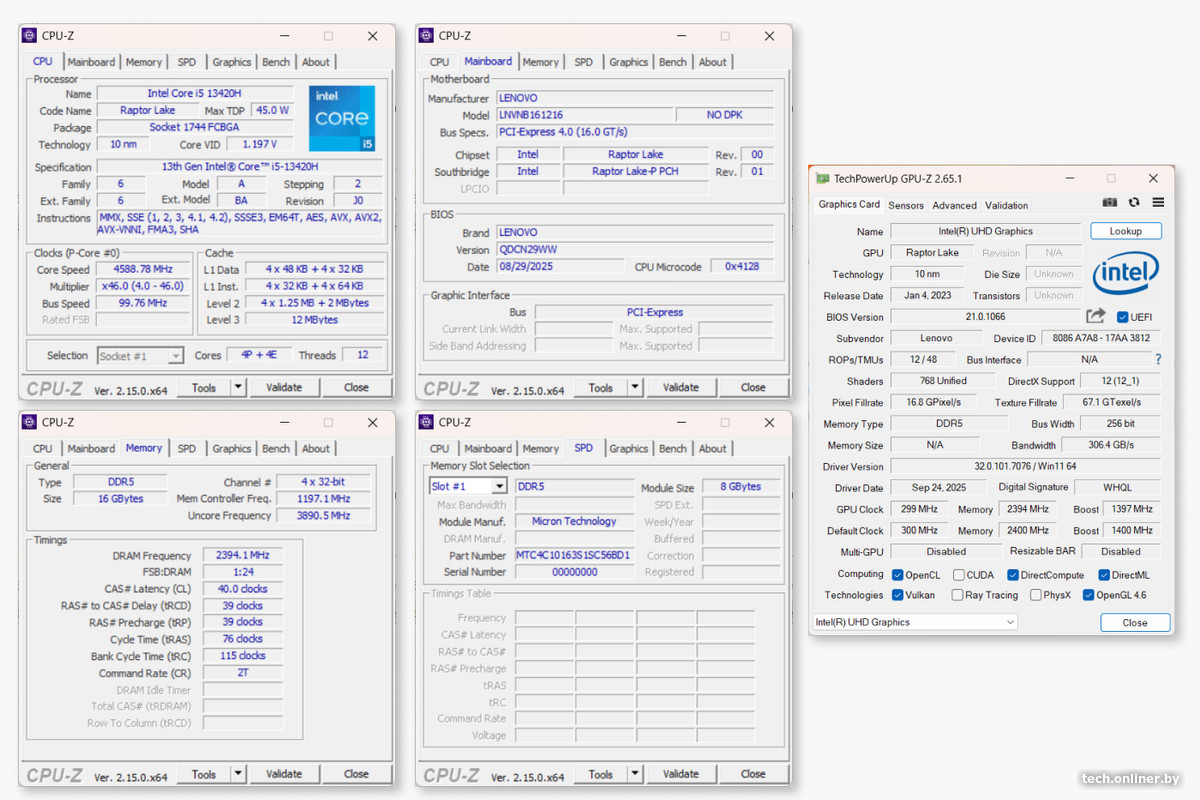Open the Bench tab in CPU-Z
Viewport: 1200px width, 800px height.
tap(276, 61)
